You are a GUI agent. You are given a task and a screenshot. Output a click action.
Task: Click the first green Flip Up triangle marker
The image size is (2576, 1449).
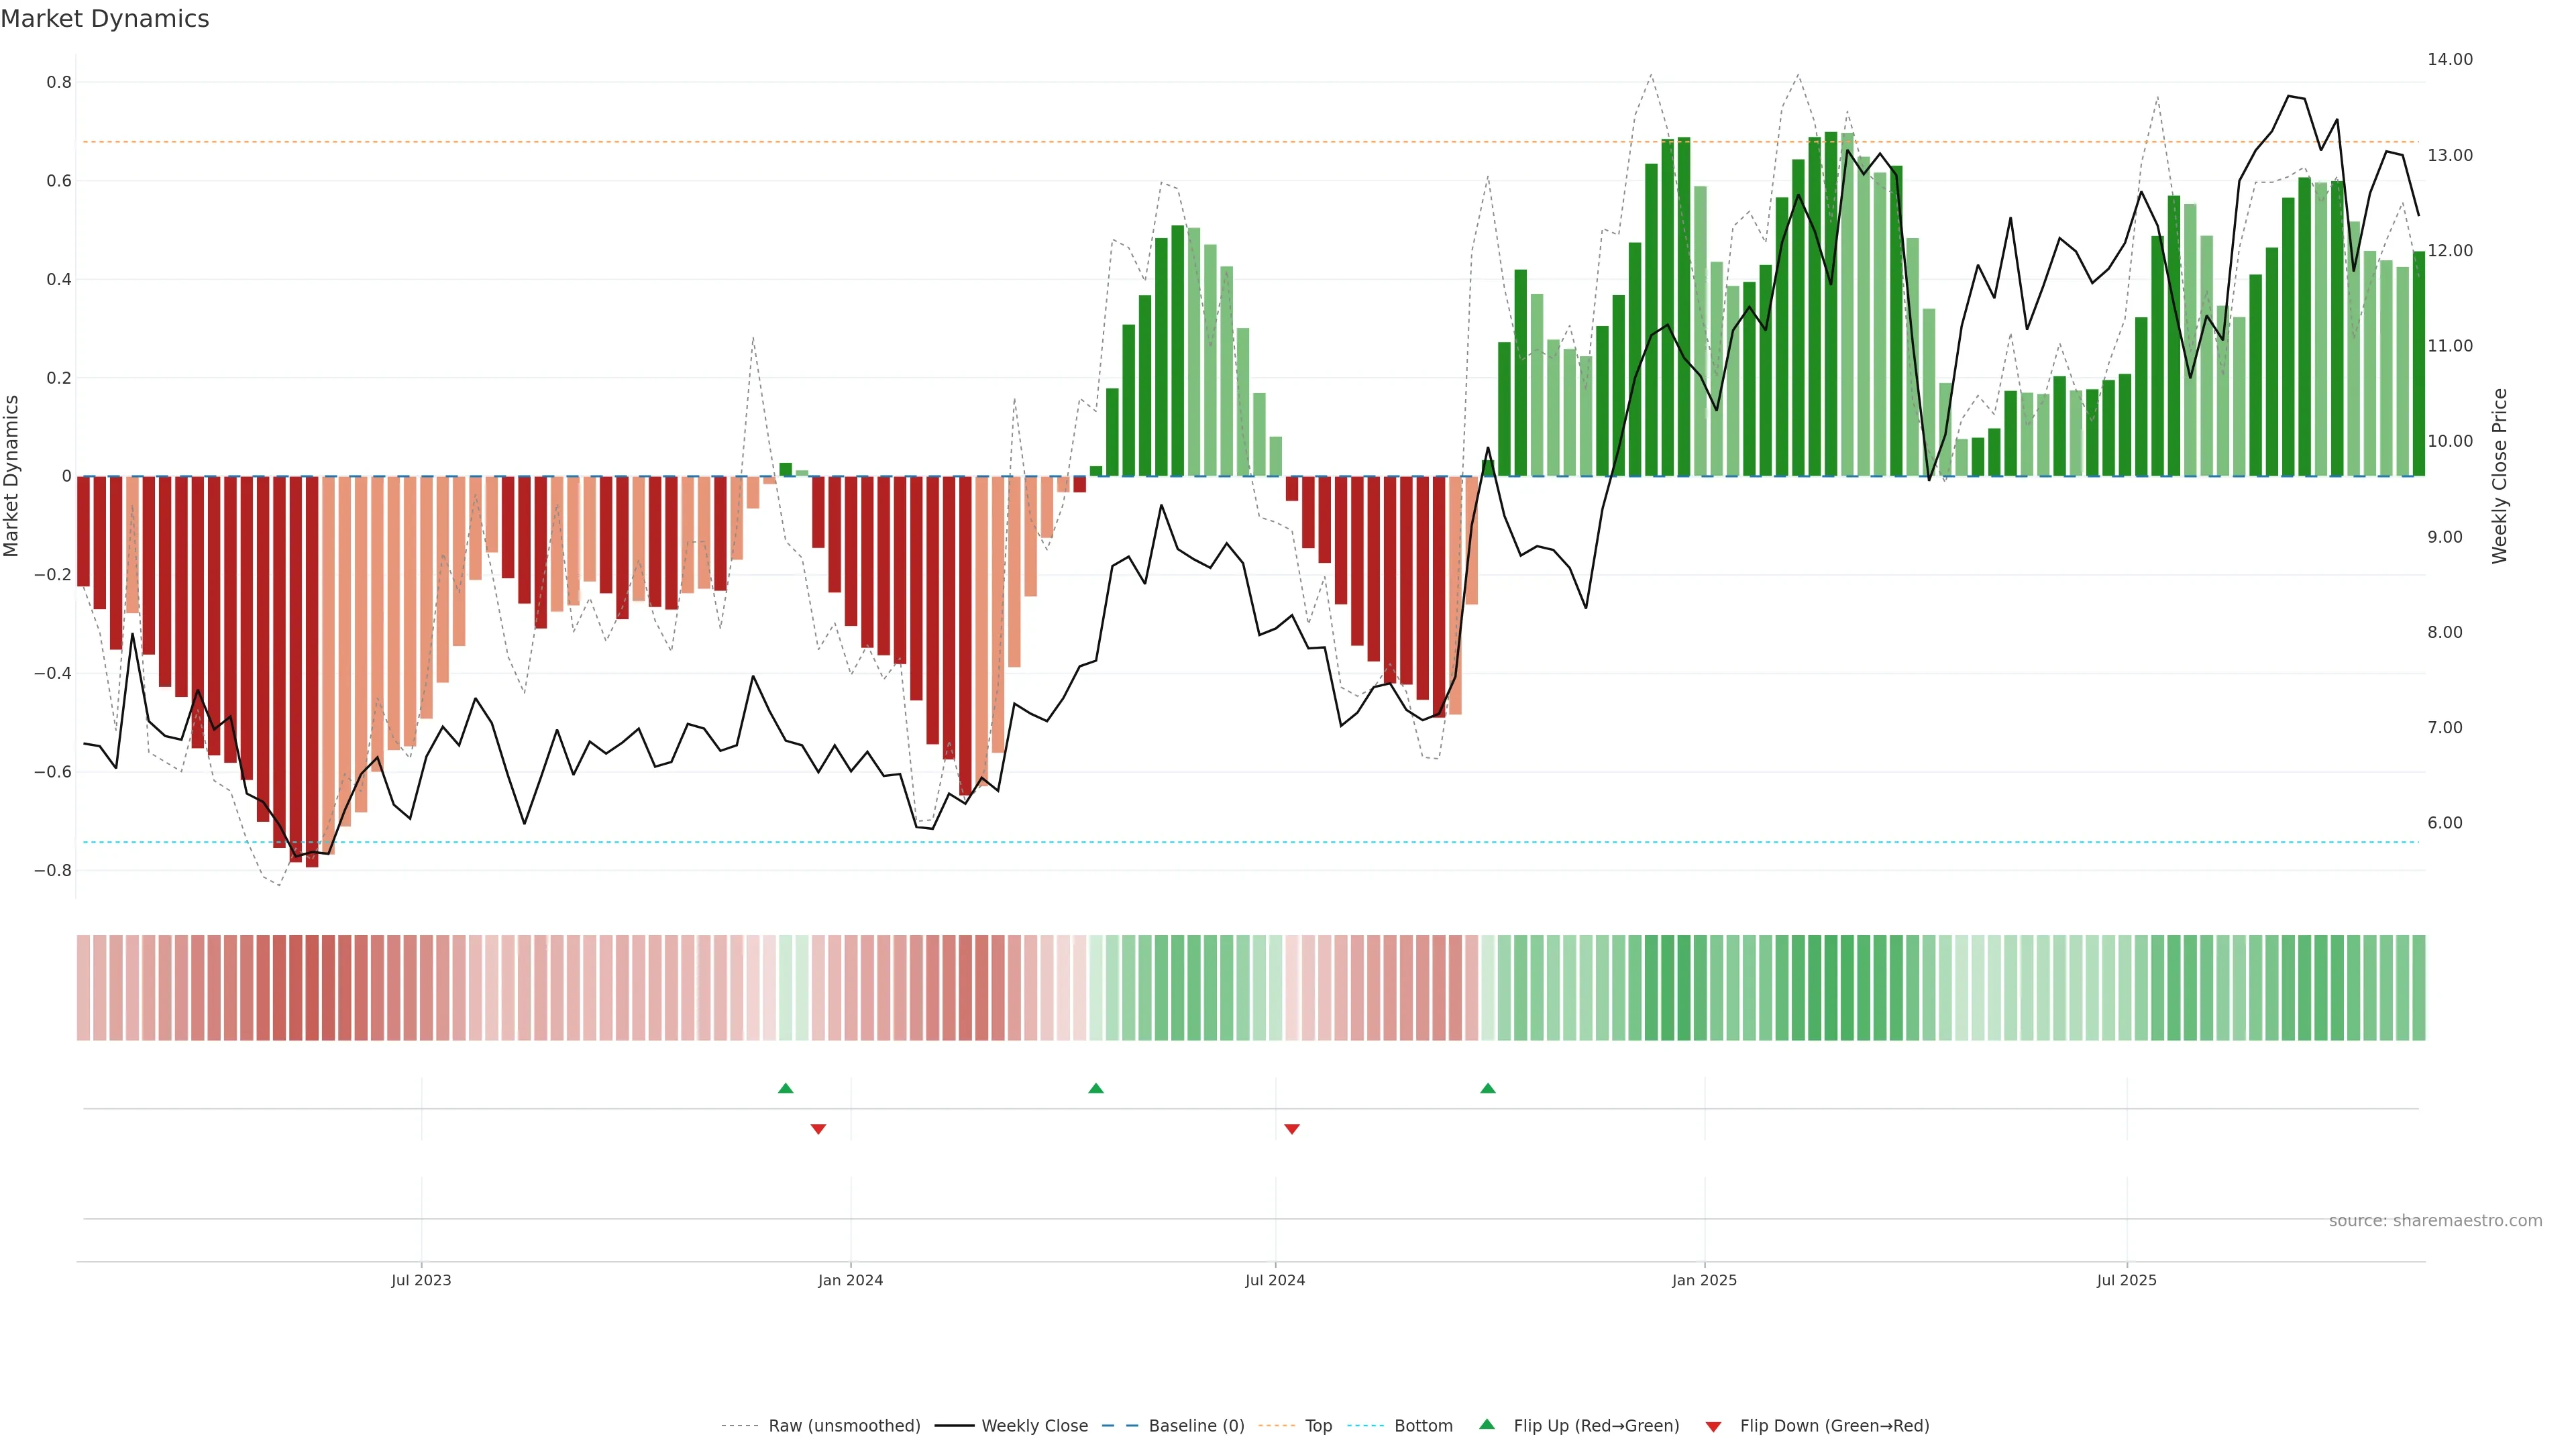click(x=785, y=1088)
